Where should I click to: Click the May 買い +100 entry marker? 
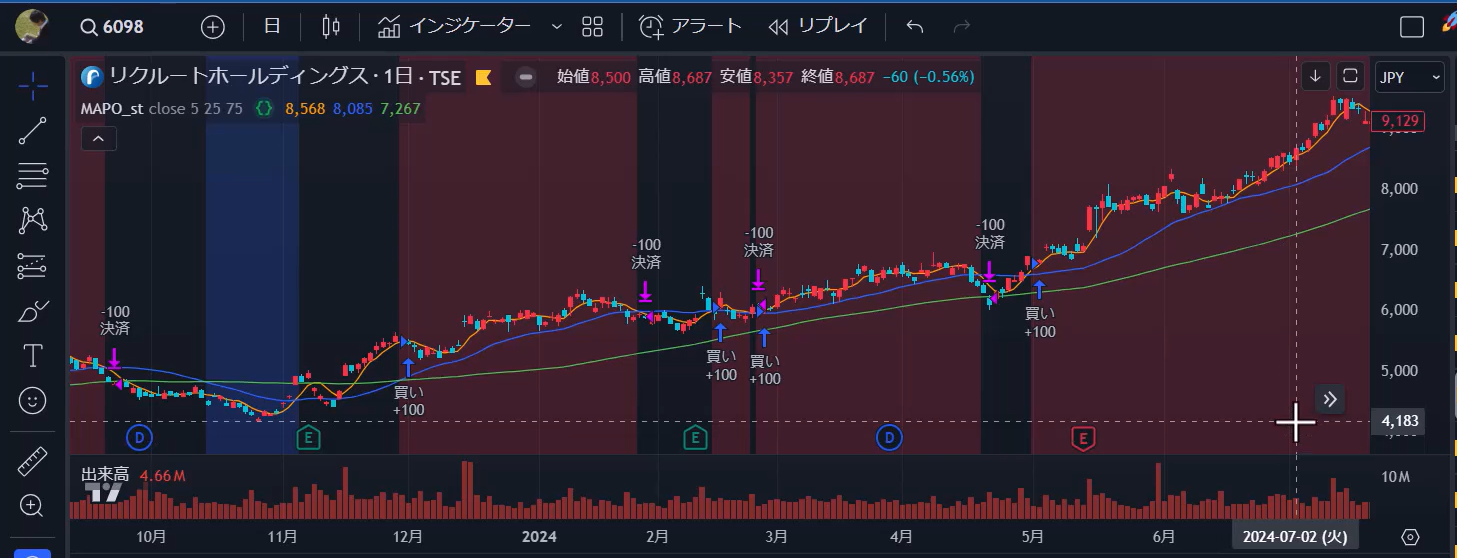1040,310
